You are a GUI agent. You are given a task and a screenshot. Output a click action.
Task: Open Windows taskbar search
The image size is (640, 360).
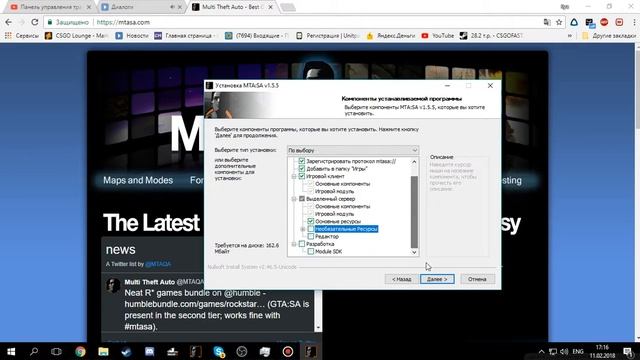(34, 351)
